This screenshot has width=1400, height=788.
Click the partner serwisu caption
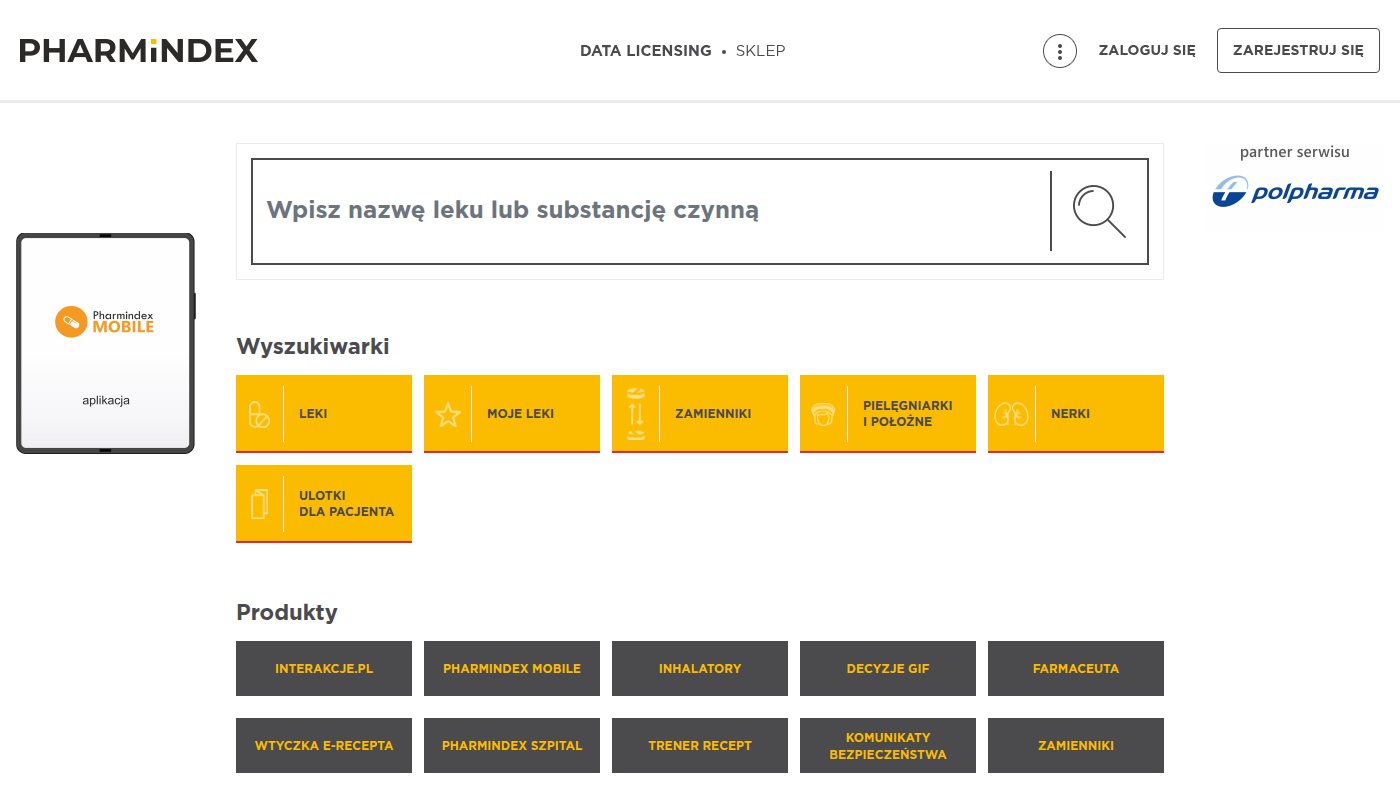point(1295,152)
